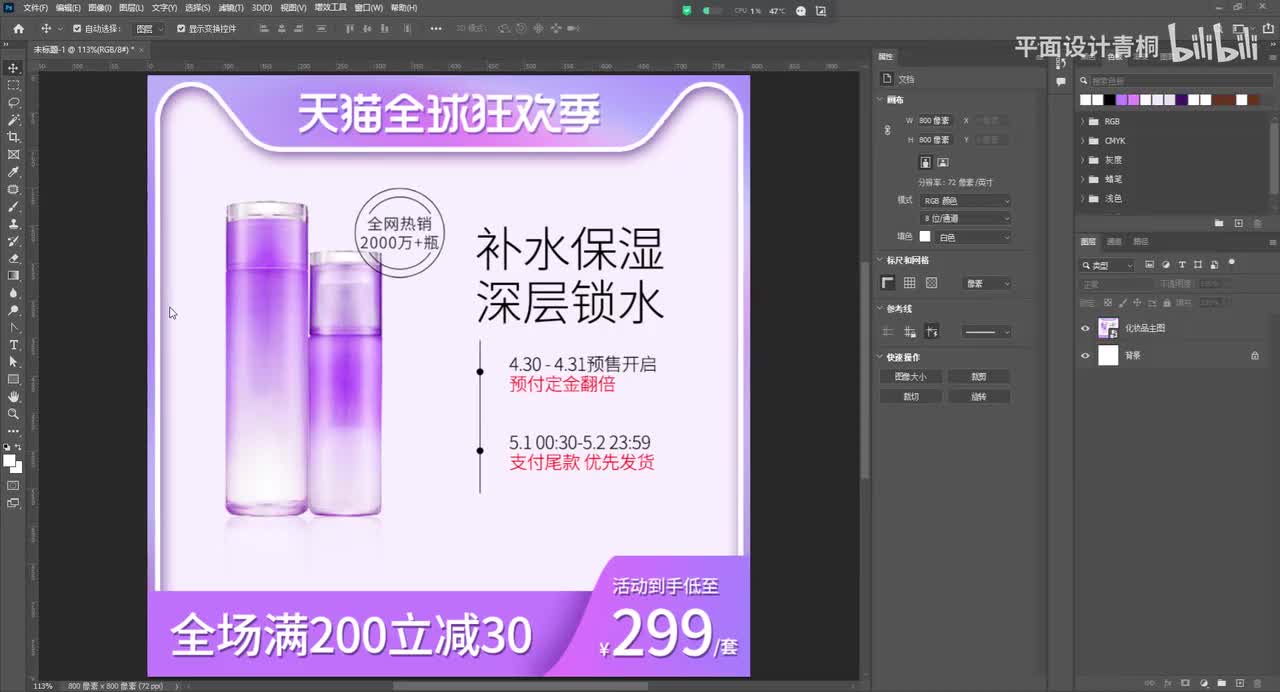The height and width of the screenshot is (692, 1280).
Task: Toggle the 显示变换控件 checkbox
Action: pyautogui.click(x=181, y=28)
